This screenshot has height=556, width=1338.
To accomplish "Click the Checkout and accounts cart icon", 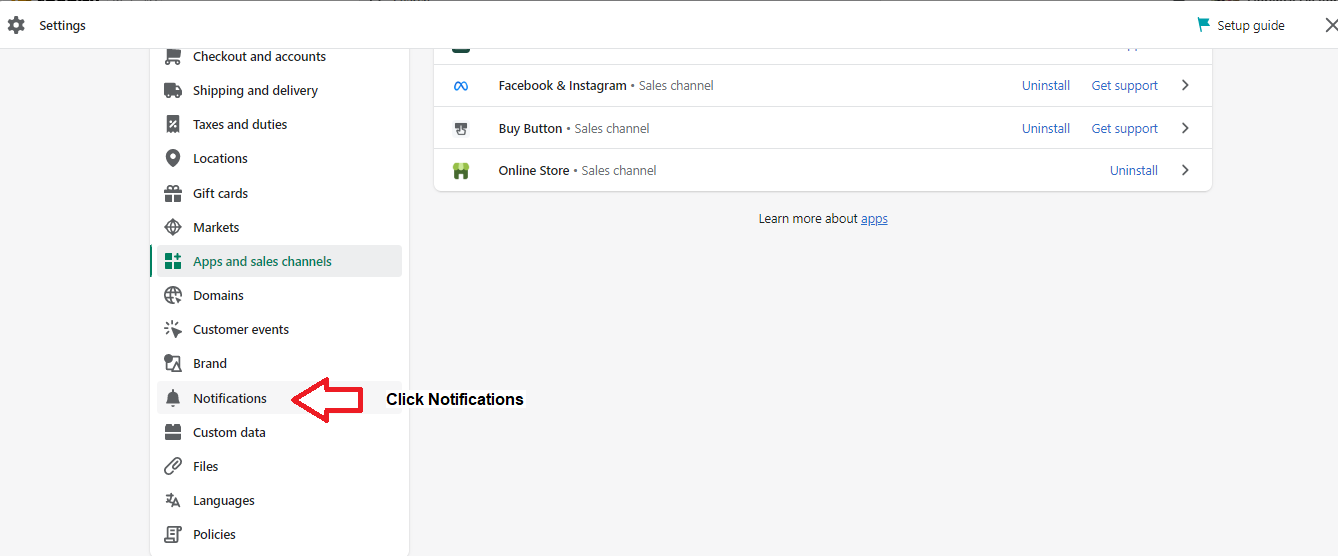I will pos(173,57).
